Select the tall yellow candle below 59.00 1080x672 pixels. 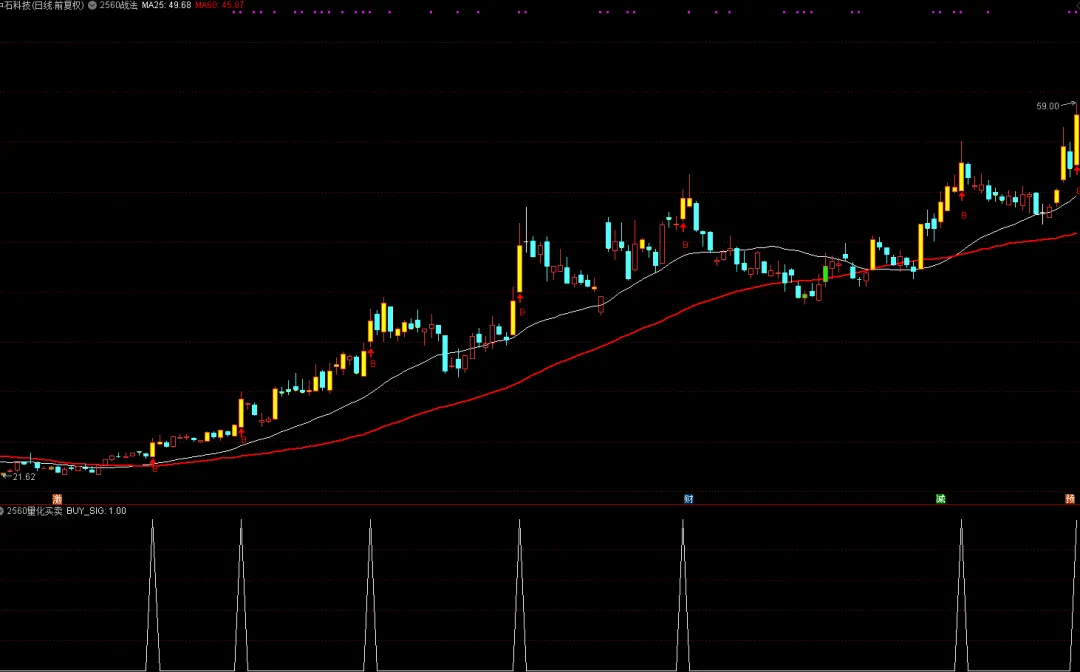(x=1077, y=140)
